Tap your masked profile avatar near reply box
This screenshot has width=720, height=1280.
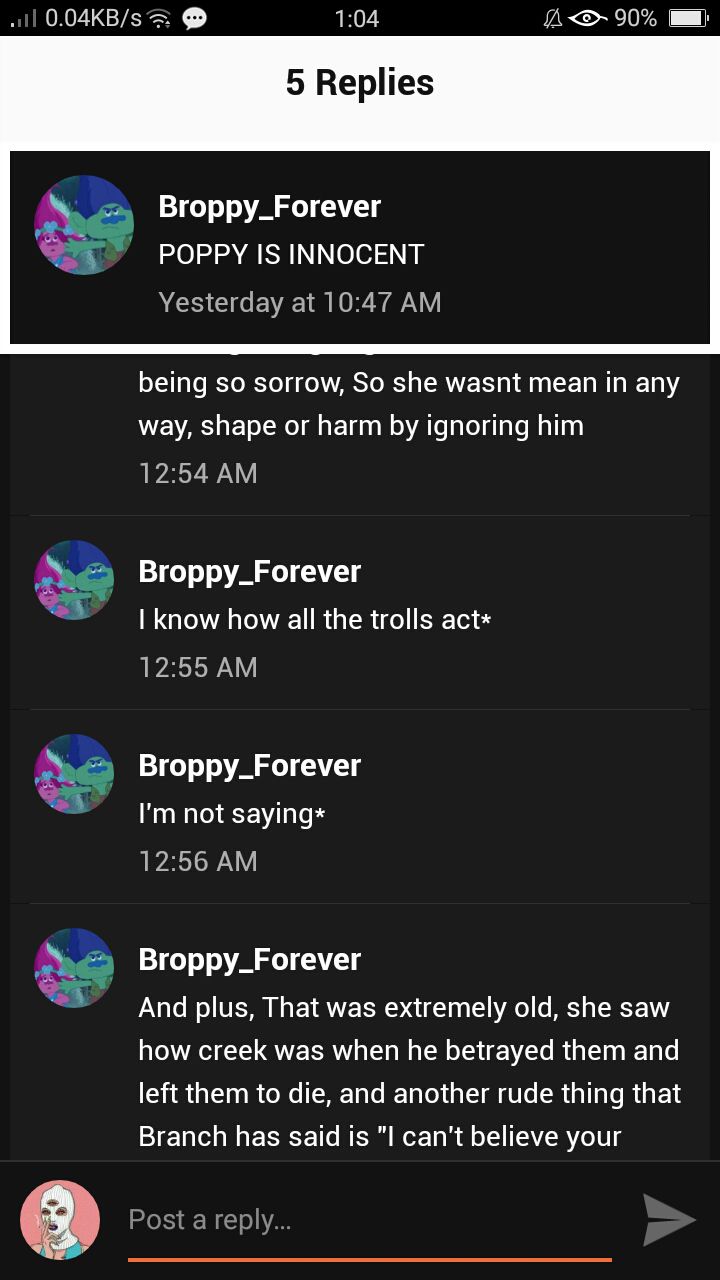click(x=60, y=1220)
